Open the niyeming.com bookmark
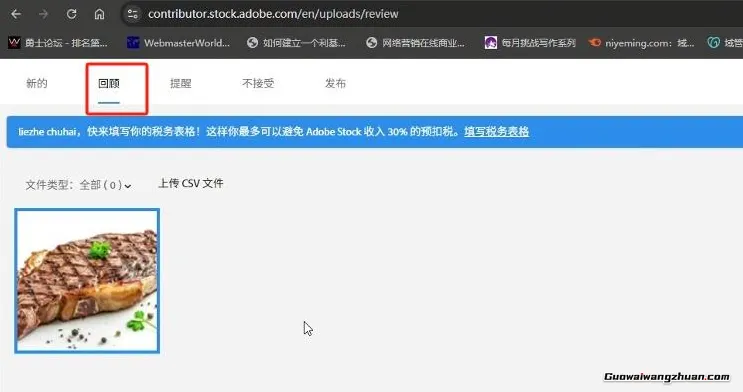The image size is (743, 392). tap(642, 43)
